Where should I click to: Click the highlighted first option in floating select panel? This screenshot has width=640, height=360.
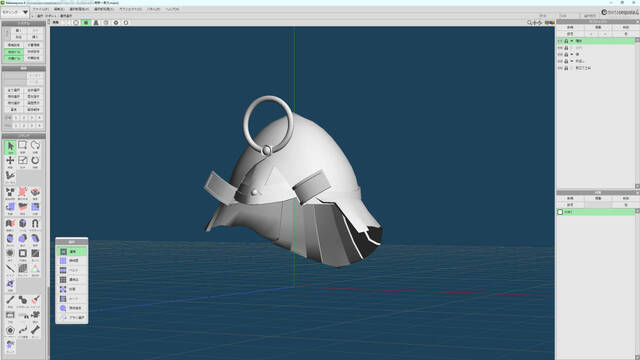(71, 252)
